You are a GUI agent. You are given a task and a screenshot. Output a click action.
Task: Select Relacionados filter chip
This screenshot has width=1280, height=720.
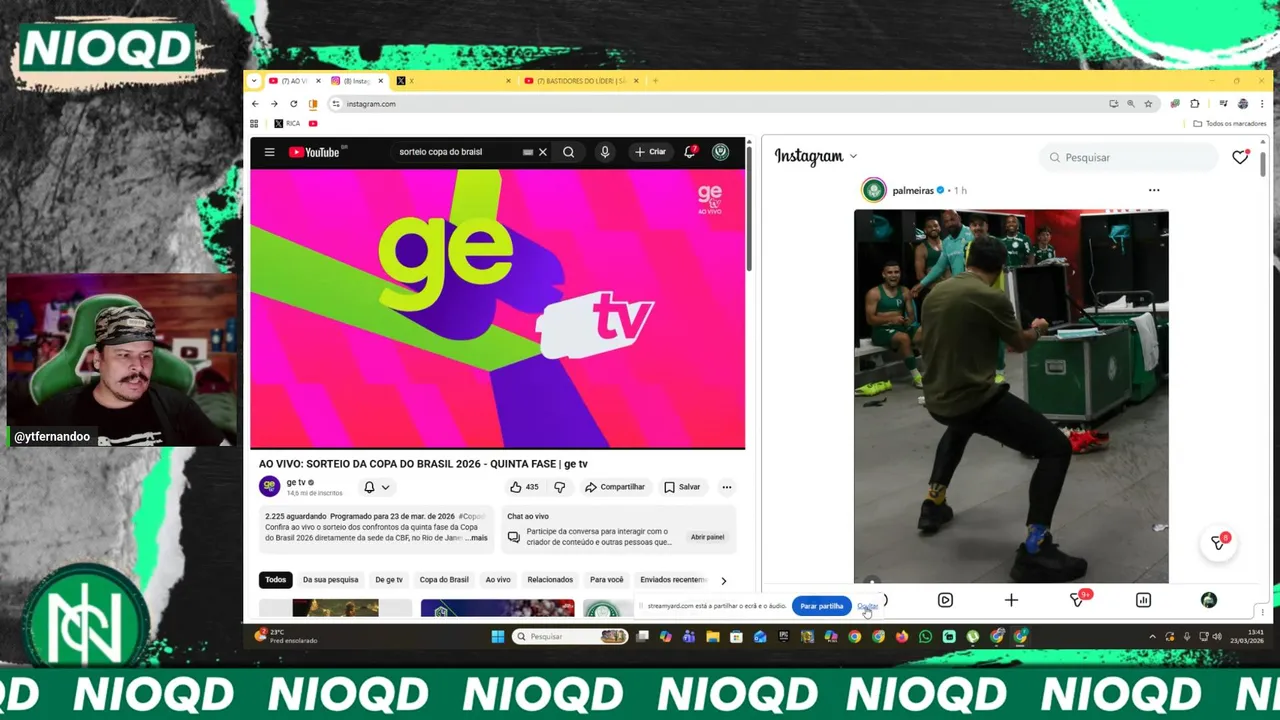tap(550, 580)
